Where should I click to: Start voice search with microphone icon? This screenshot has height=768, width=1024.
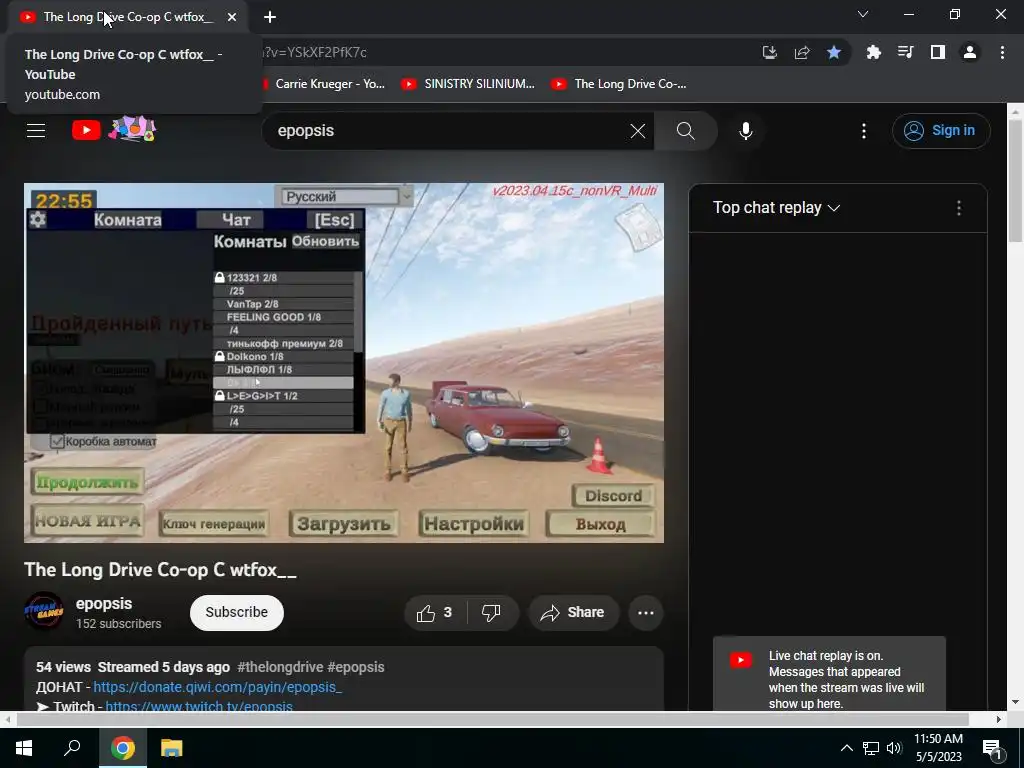tap(746, 131)
